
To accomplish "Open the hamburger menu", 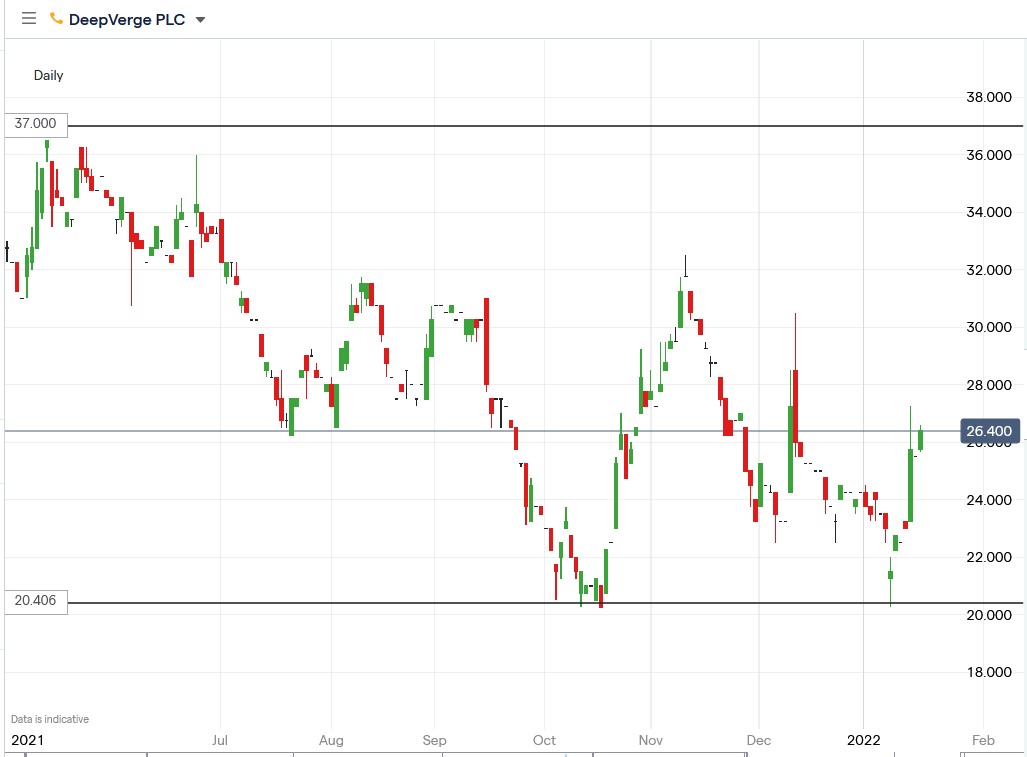I will (x=29, y=18).
